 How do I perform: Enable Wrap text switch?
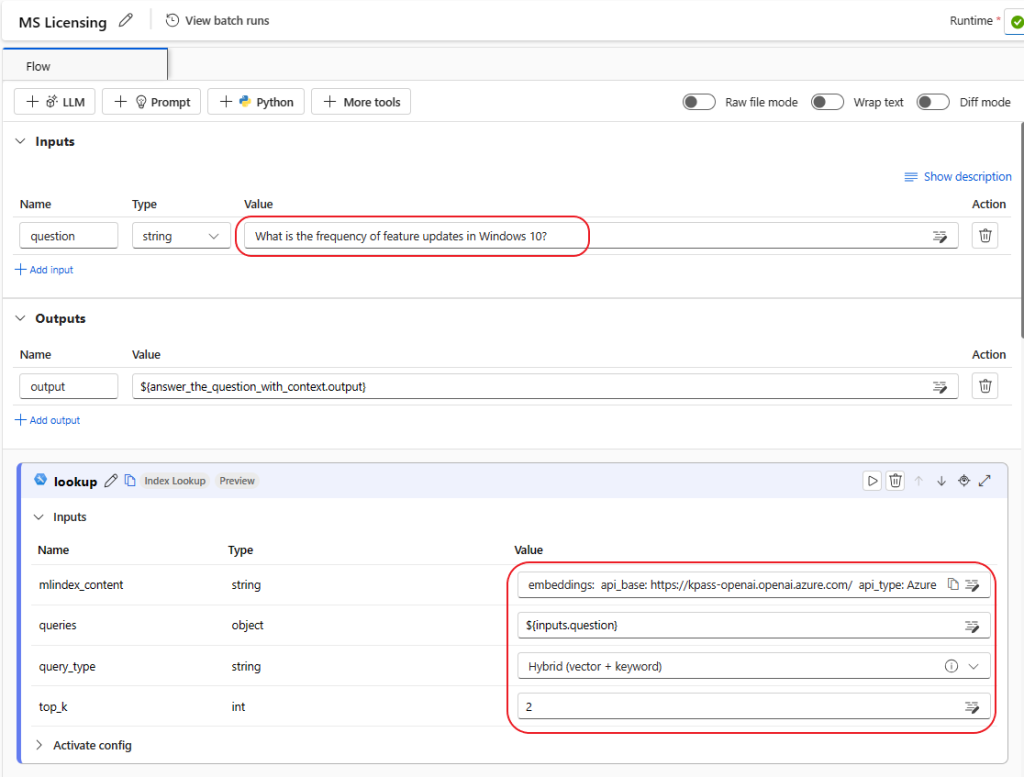click(x=827, y=102)
